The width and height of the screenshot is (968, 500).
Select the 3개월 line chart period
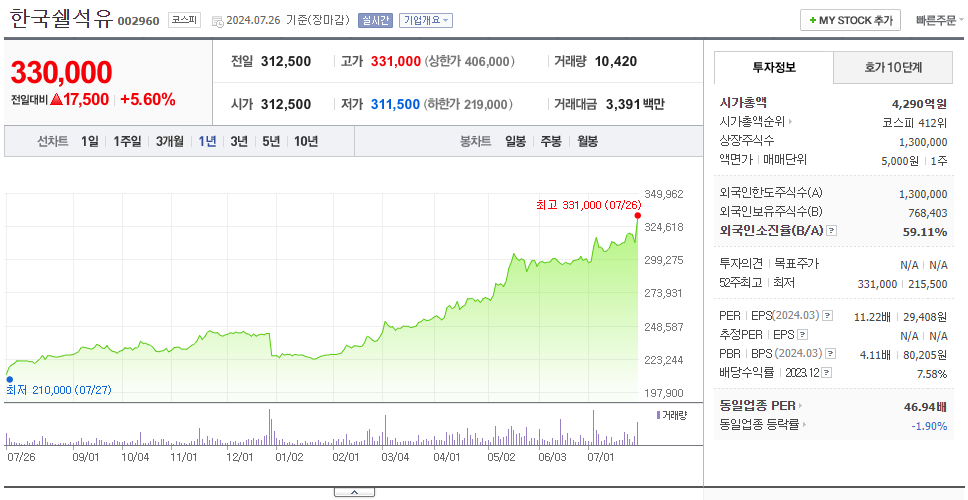(170, 141)
